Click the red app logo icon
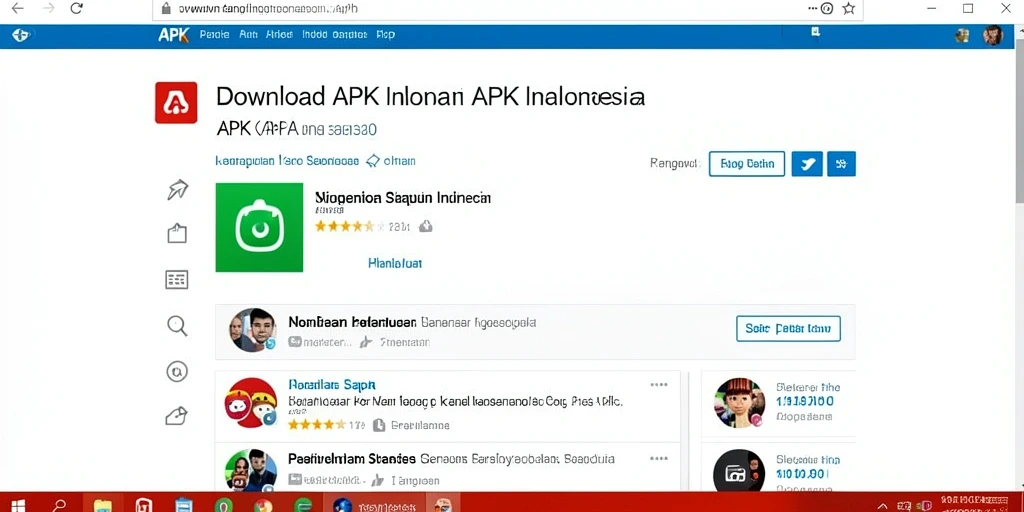 176,103
